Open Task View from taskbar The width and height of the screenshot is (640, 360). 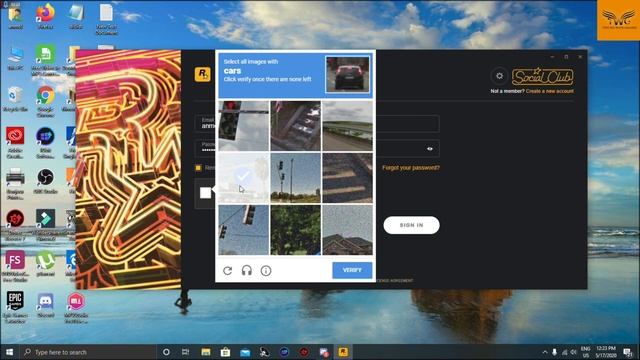[185, 352]
